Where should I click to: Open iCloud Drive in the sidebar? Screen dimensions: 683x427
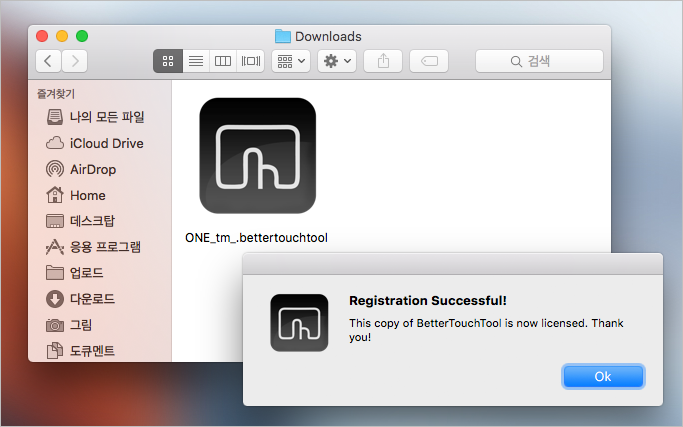coord(100,143)
